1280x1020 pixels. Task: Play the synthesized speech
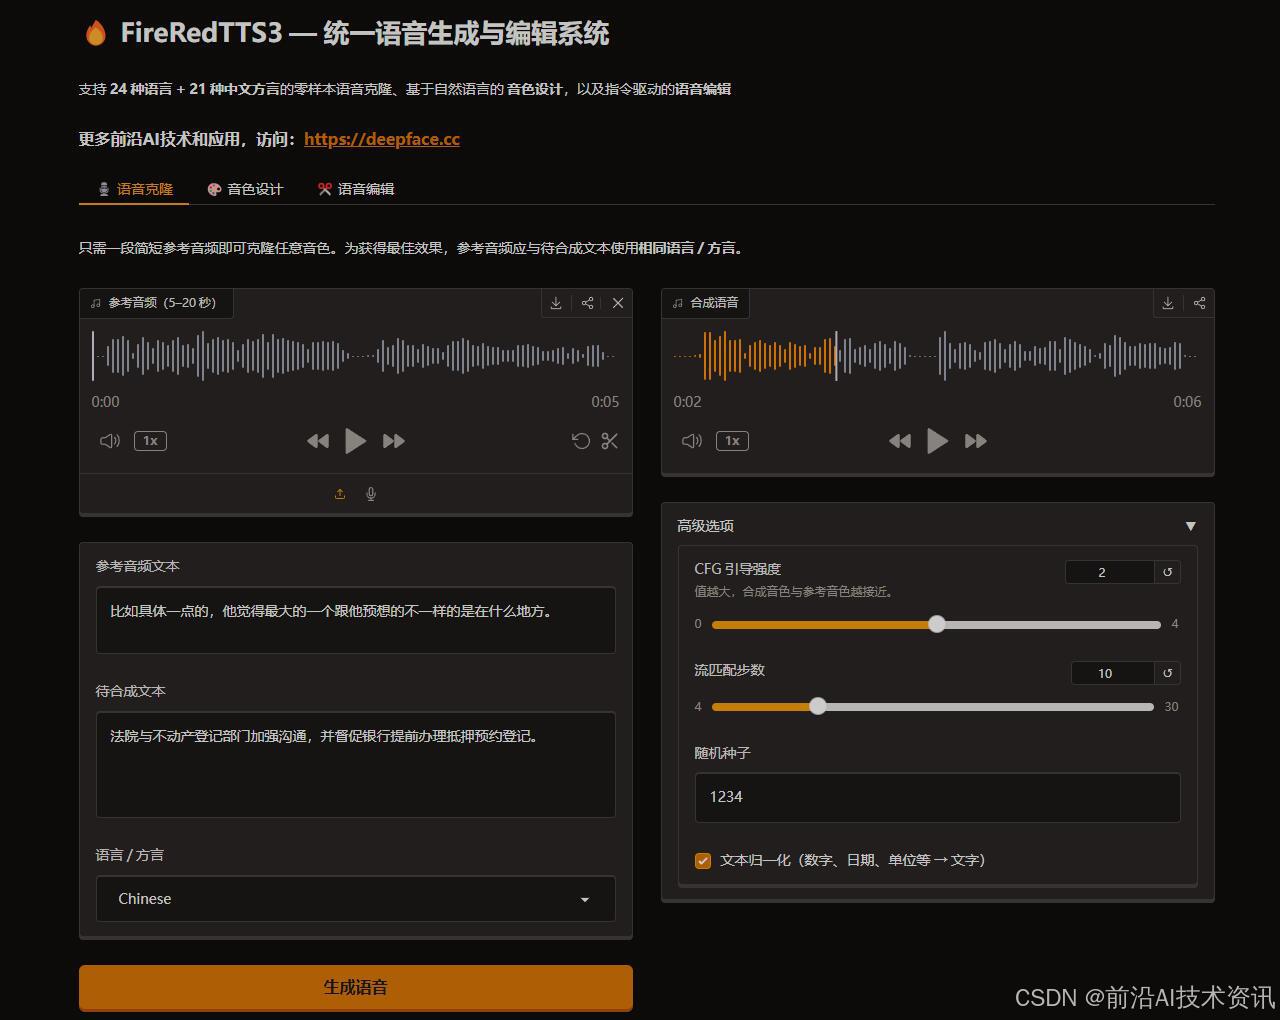pyautogui.click(x=937, y=441)
